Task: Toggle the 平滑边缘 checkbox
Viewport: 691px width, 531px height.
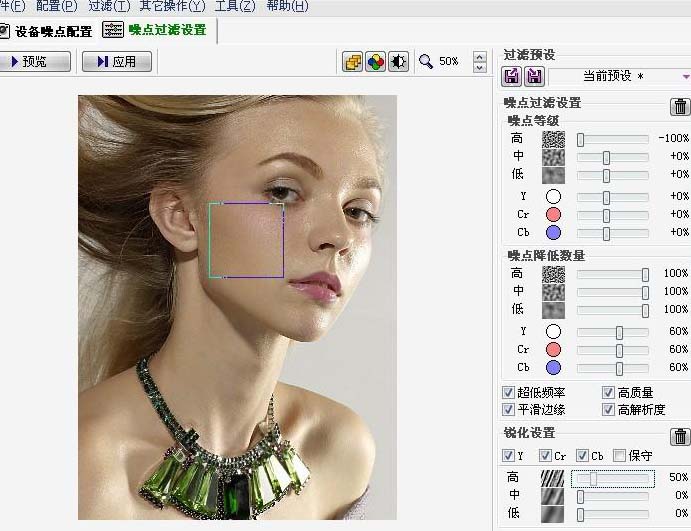Action: pos(509,410)
